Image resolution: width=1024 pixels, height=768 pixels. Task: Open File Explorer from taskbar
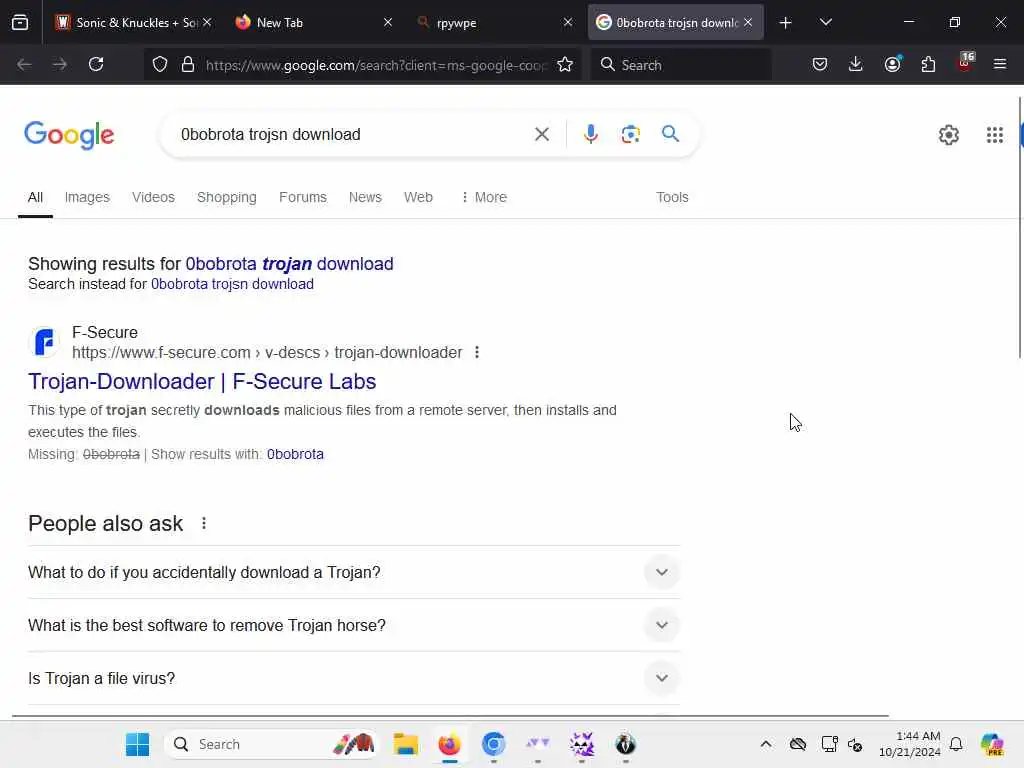point(406,744)
